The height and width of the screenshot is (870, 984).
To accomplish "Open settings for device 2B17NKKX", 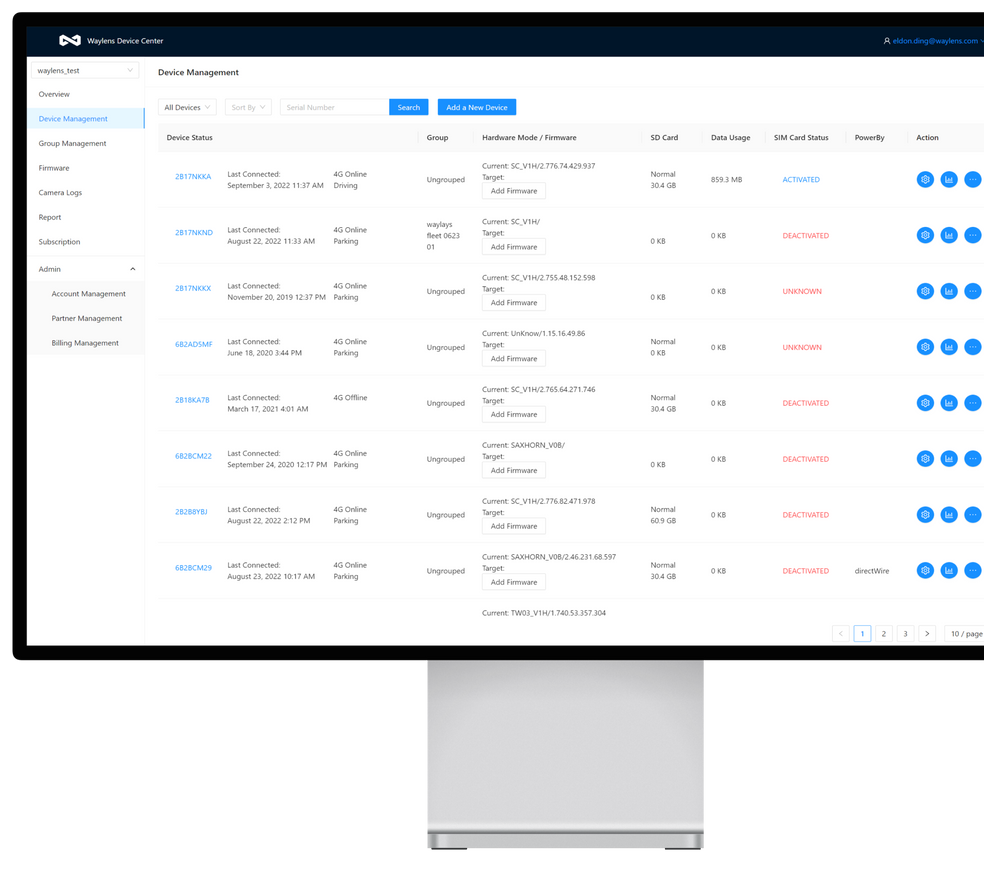I will (925, 291).
